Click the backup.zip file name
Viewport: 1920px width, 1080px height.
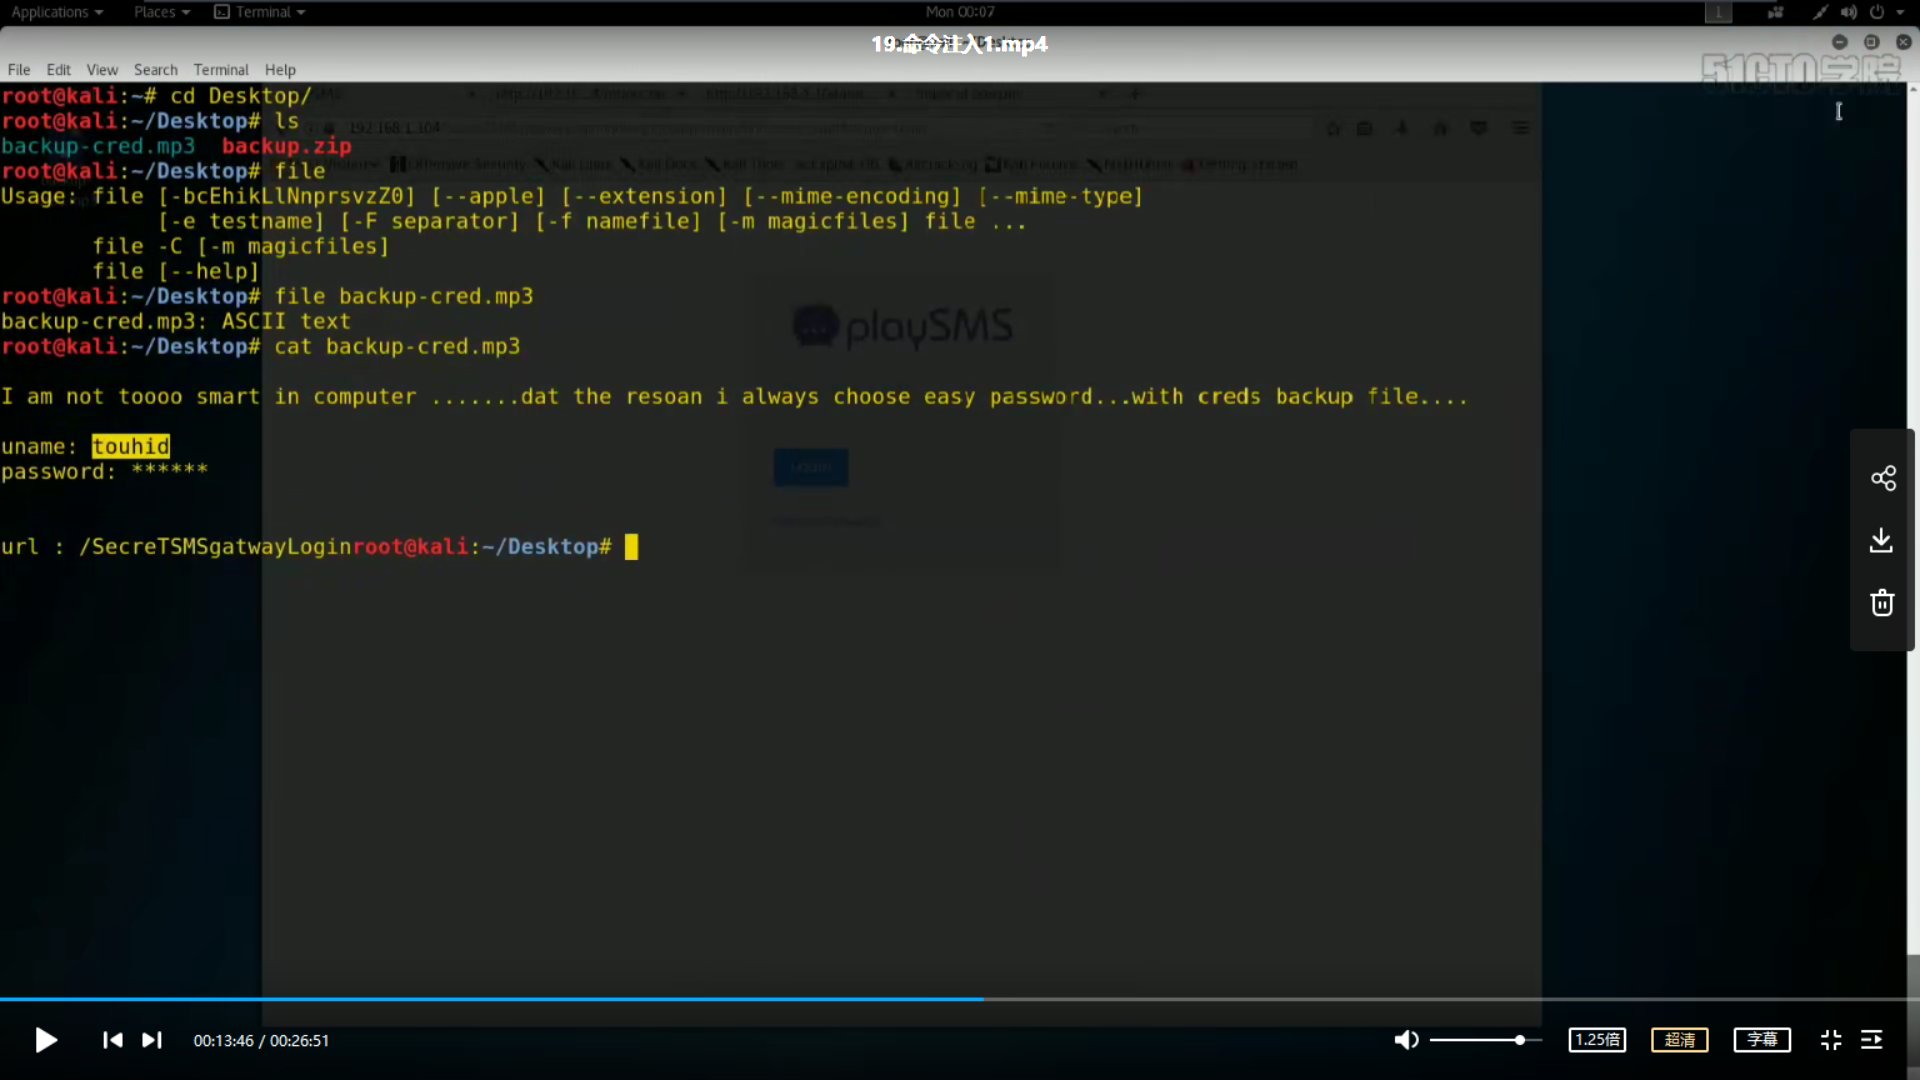click(287, 146)
